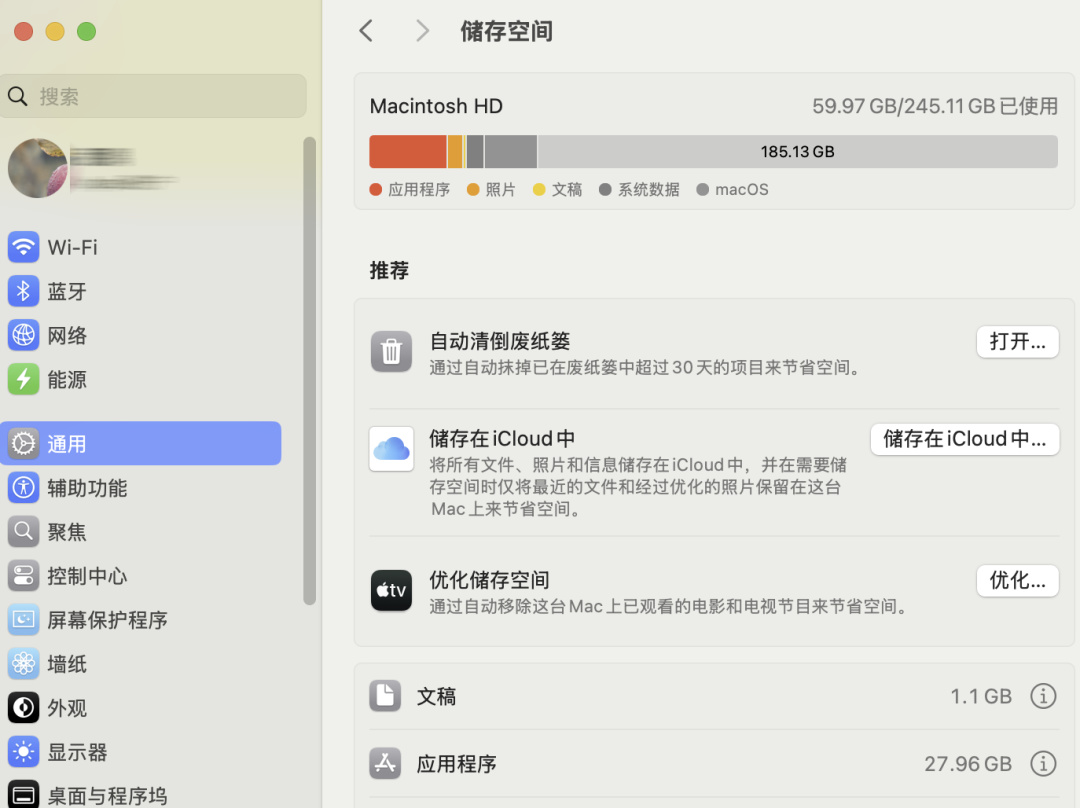Select the Network (网络) globe icon
The image size is (1080, 808).
pyautogui.click(x=23, y=335)
